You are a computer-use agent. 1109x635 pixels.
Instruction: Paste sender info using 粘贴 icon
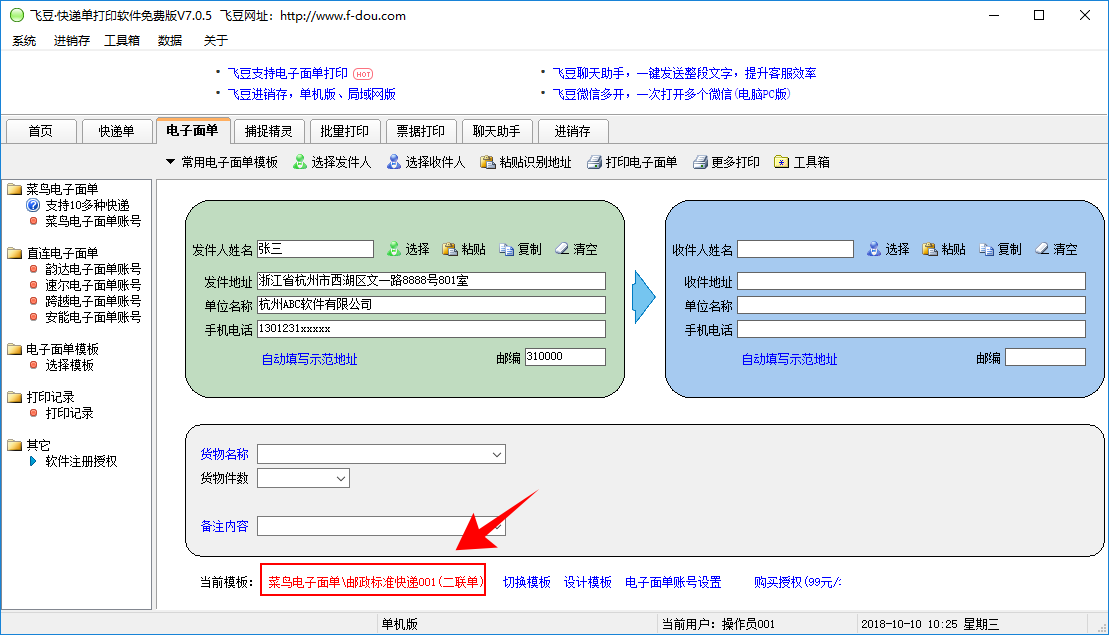click(450, 249)
